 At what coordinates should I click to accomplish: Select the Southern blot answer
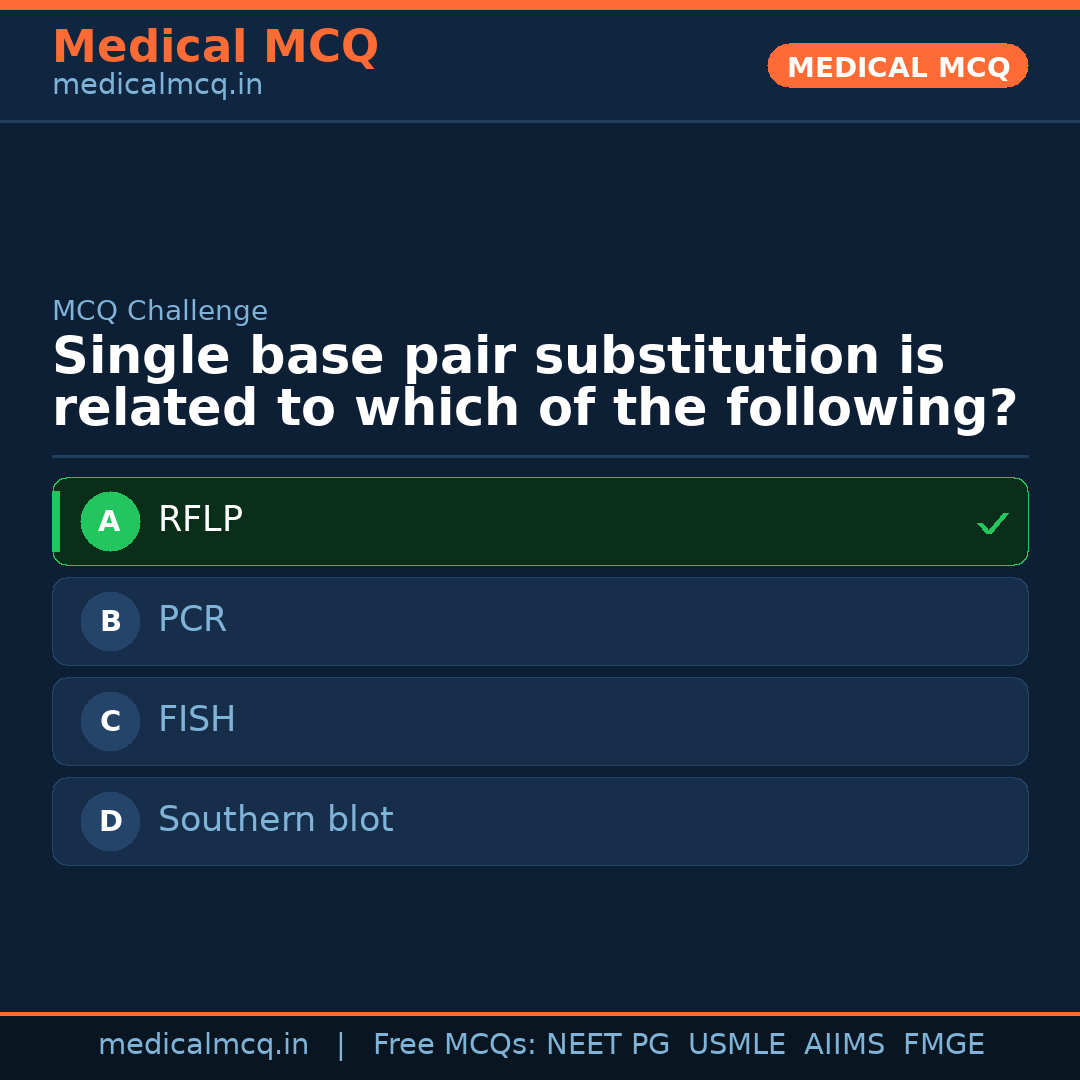[x=275, y=820]
